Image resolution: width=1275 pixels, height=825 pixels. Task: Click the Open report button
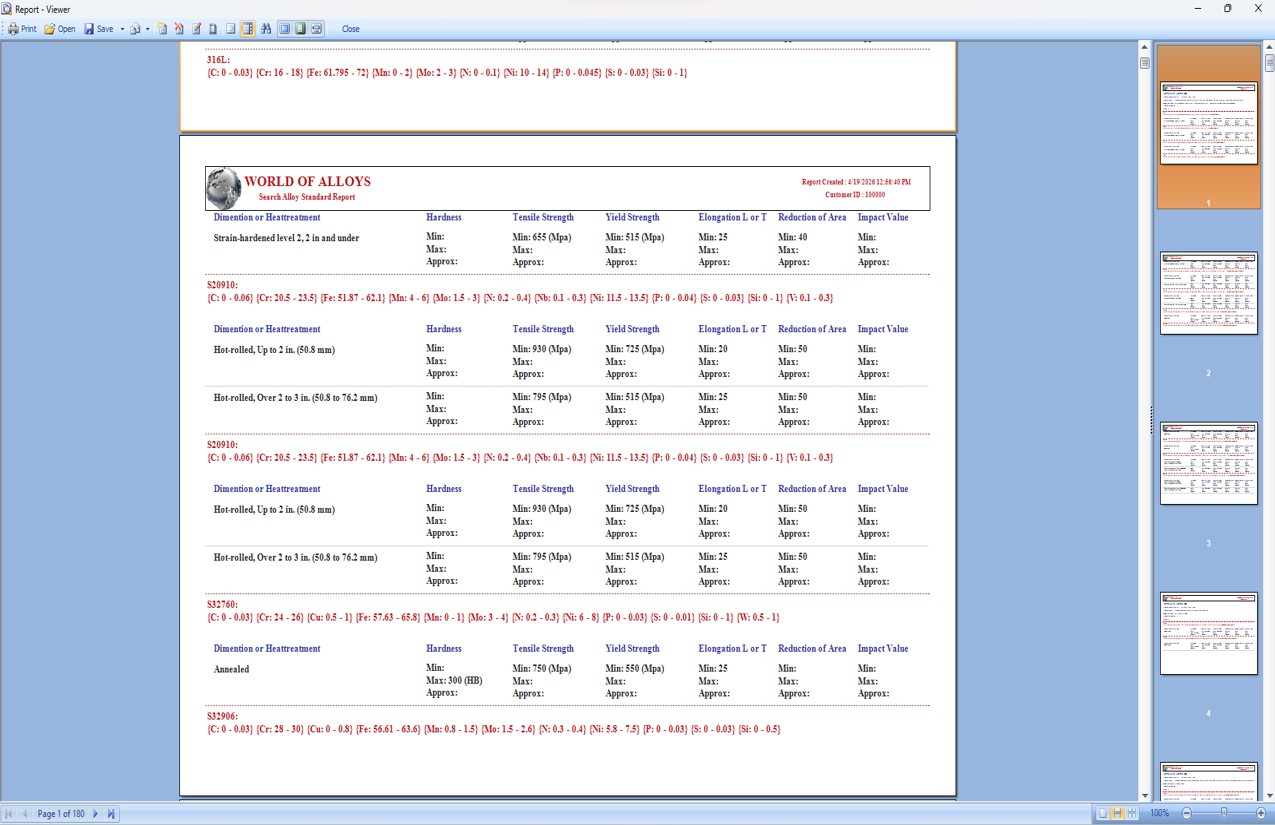click(60, 29)
